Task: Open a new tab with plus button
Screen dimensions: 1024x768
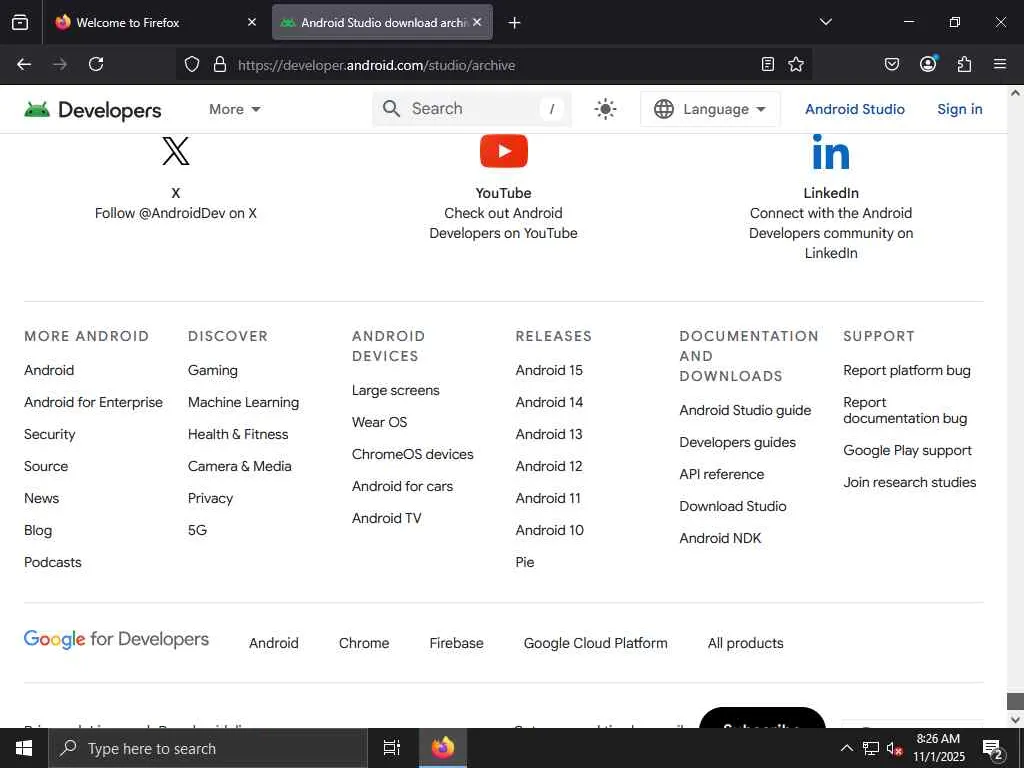Action: click(x=515, y=23)
